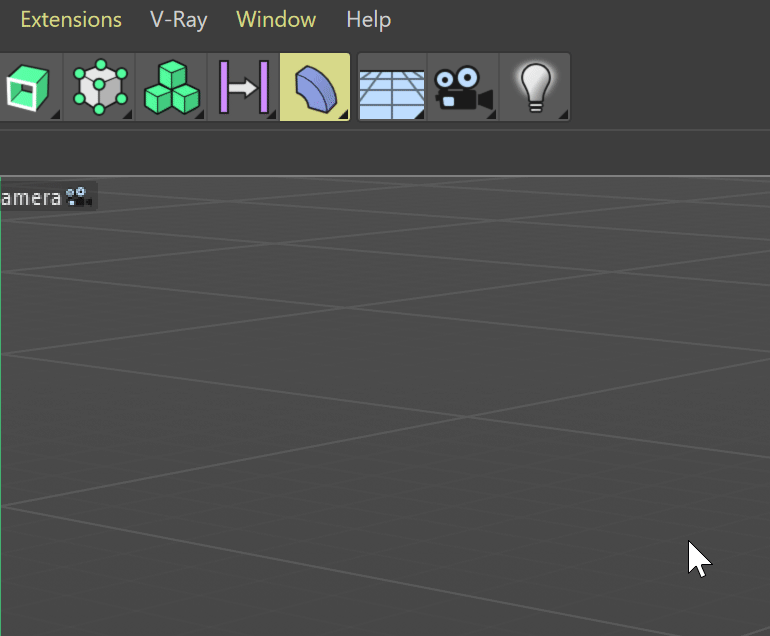Open the Extensions menu
This screenshot has width=770, height=636.
(71, 20)
